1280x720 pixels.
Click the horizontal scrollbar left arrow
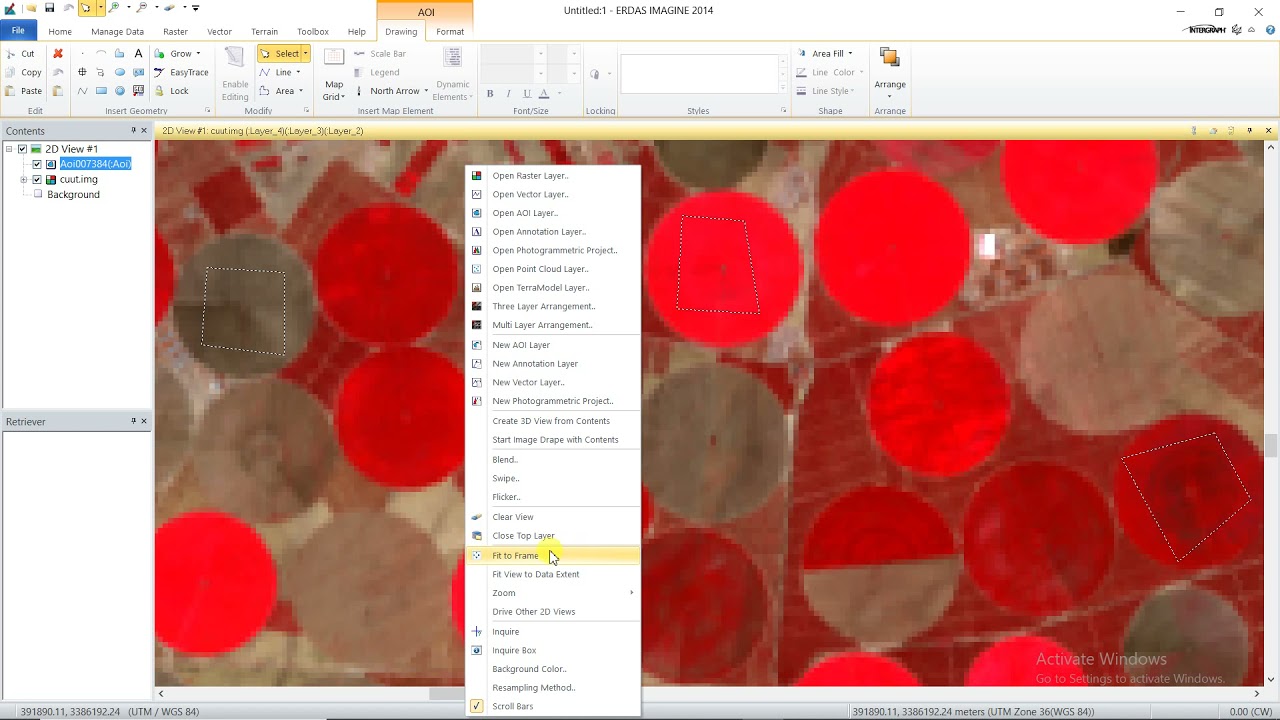click(162, 694)
